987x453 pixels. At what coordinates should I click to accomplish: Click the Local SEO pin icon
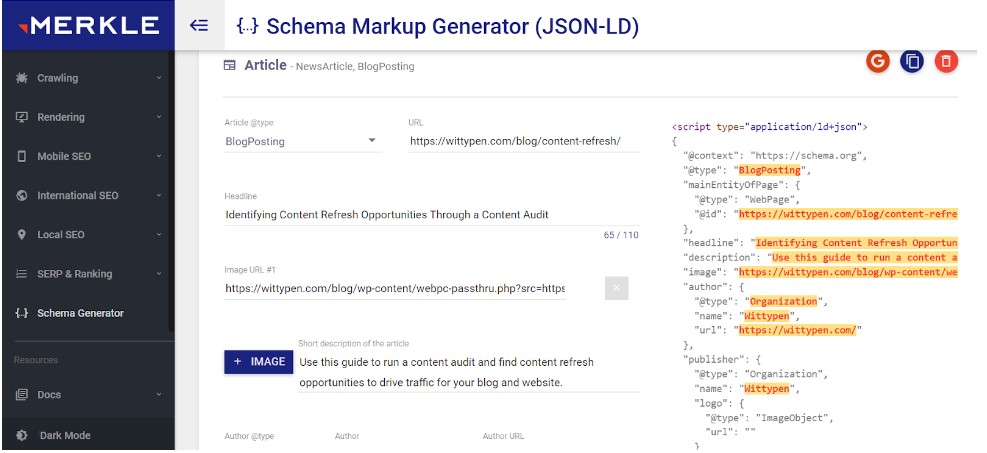click(x=21, y=235)
